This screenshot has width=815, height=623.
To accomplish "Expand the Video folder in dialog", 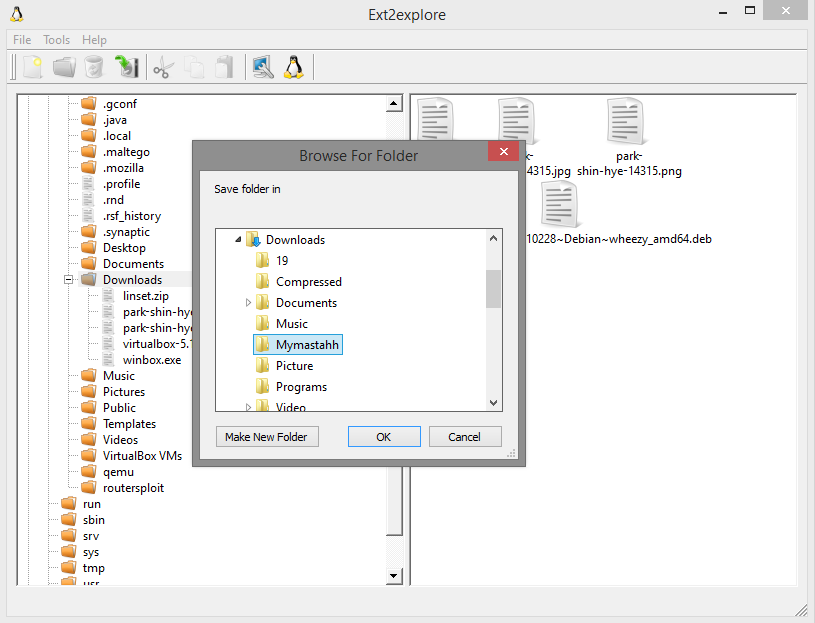I will [x=248, y=407].
